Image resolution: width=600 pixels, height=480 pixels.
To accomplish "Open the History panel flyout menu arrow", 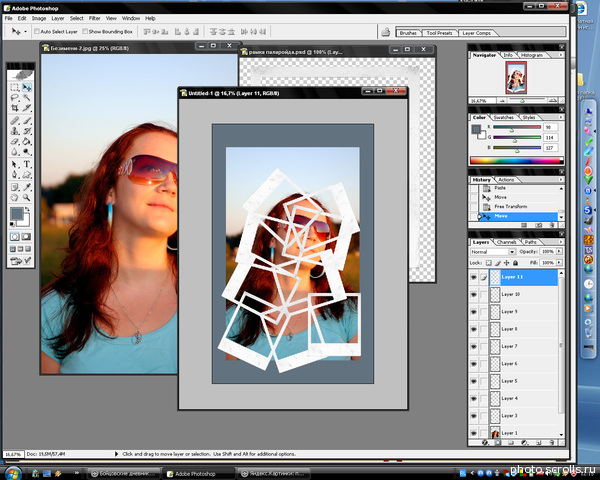I will (x=561, y=180).
